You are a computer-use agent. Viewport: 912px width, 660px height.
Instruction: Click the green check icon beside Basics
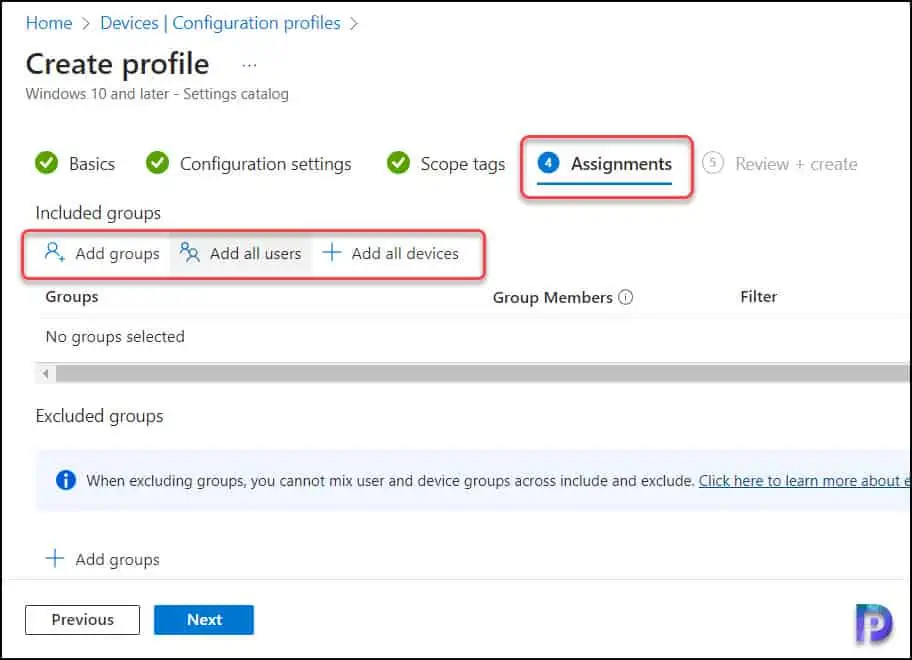[47, 163]
